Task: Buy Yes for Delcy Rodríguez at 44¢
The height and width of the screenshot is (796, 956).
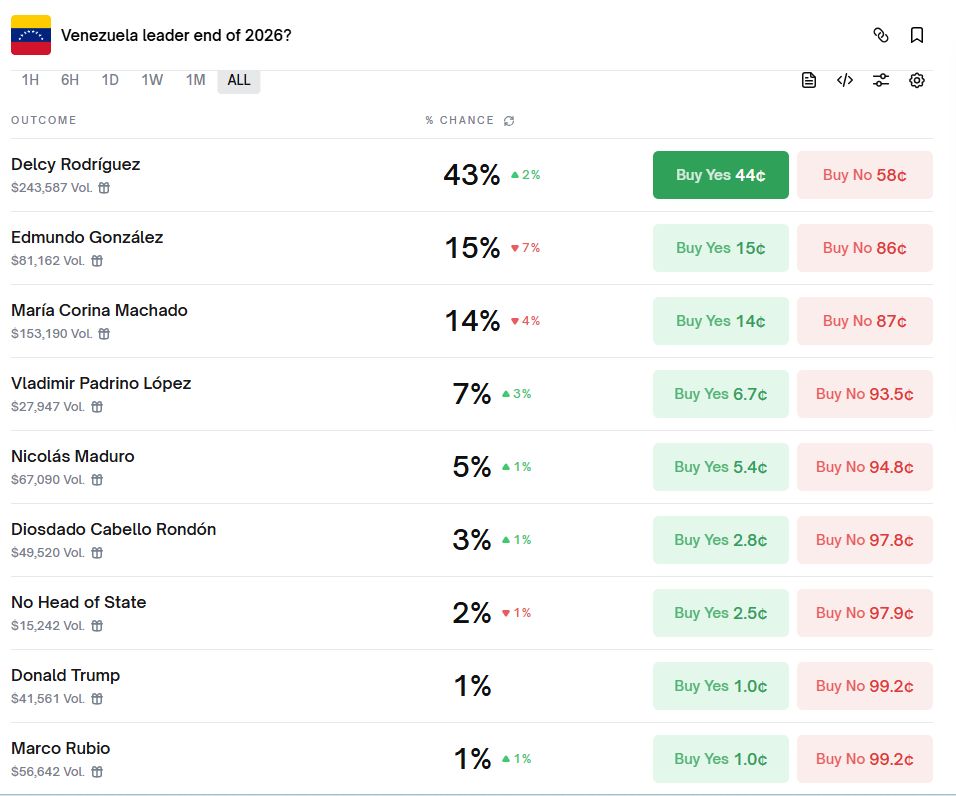Action: click(720, 175)
